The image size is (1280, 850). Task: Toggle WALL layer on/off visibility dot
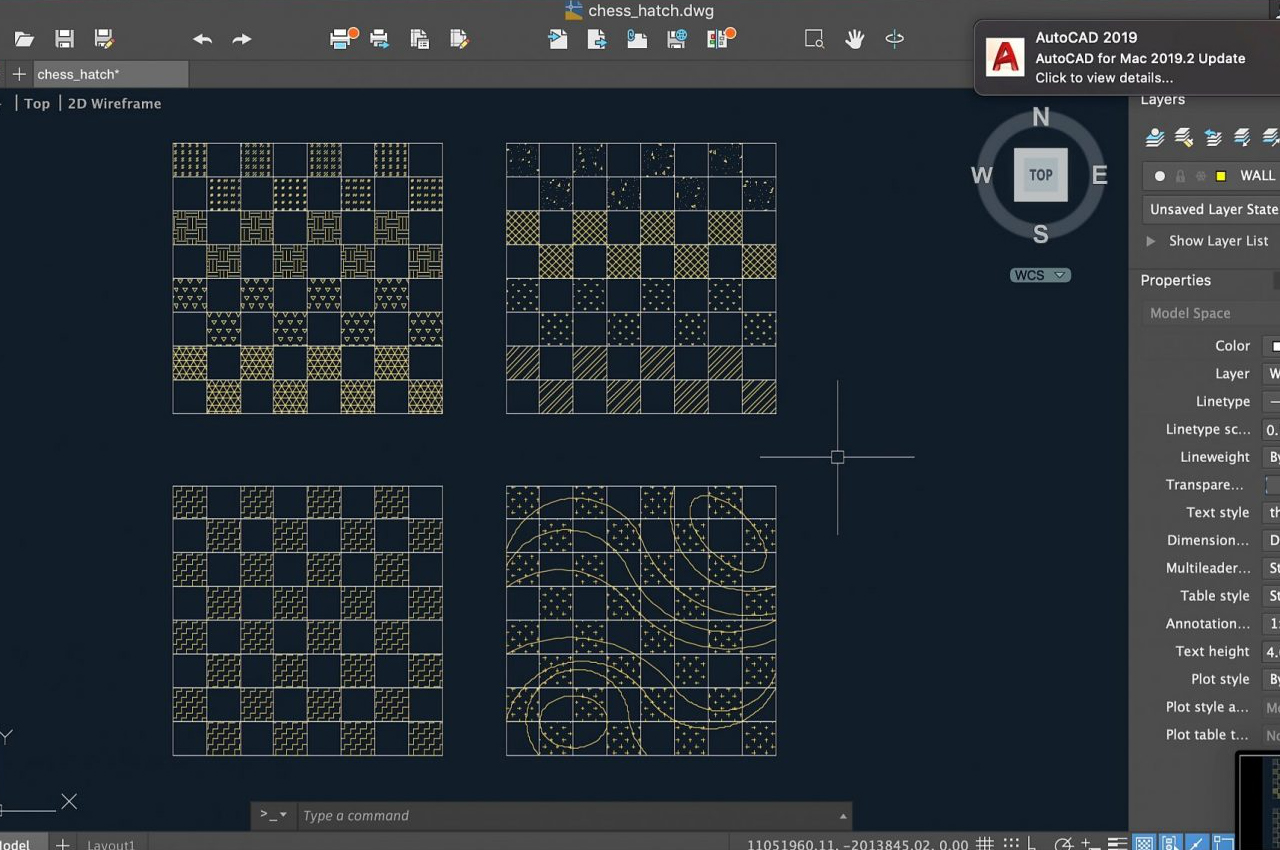(1160, 176)
